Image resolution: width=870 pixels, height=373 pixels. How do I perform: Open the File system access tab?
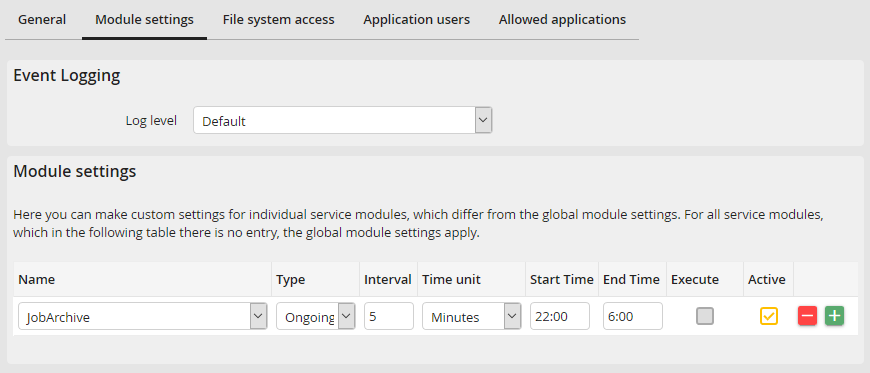click(x=279, y=19)
